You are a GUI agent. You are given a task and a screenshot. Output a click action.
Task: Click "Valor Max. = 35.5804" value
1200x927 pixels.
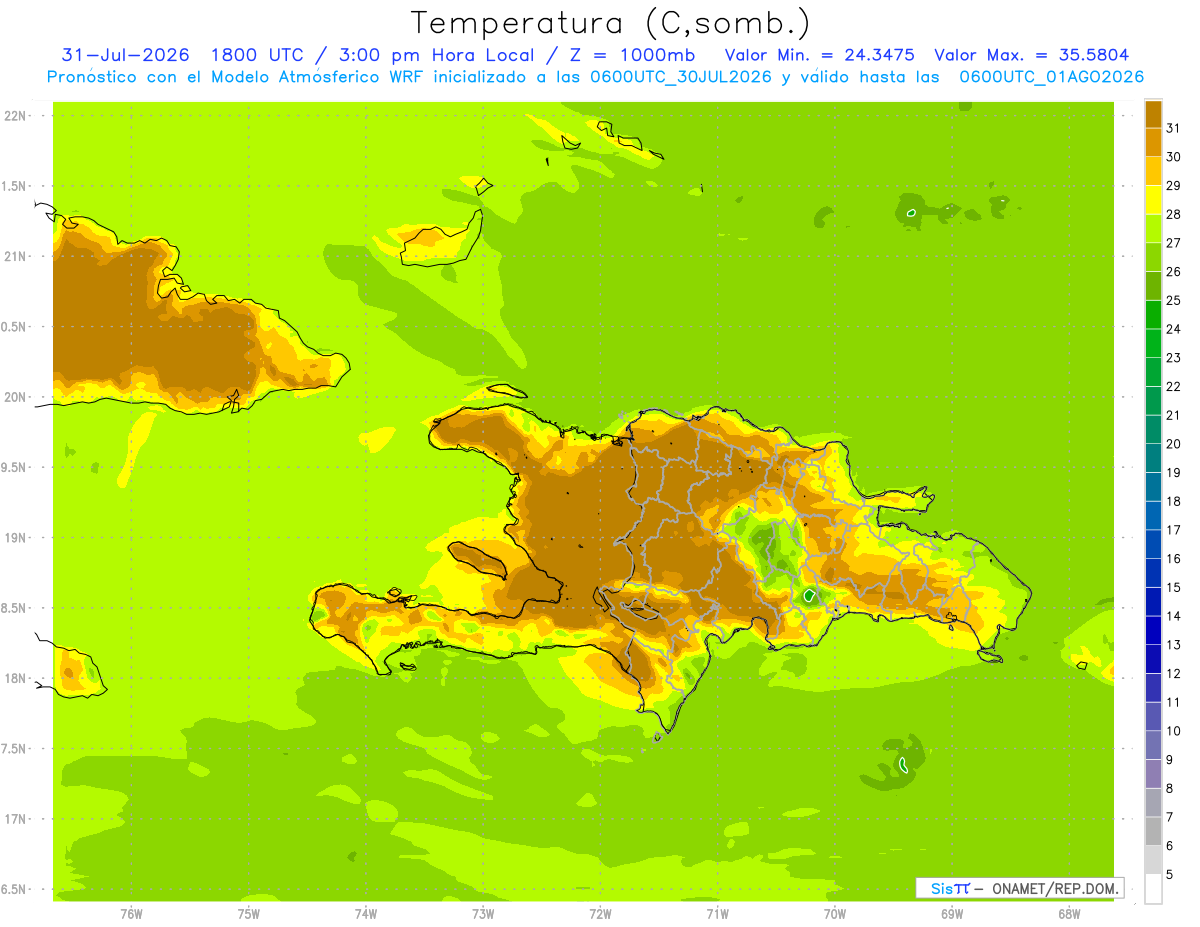pyautogui.click(x=1032, y=55)
